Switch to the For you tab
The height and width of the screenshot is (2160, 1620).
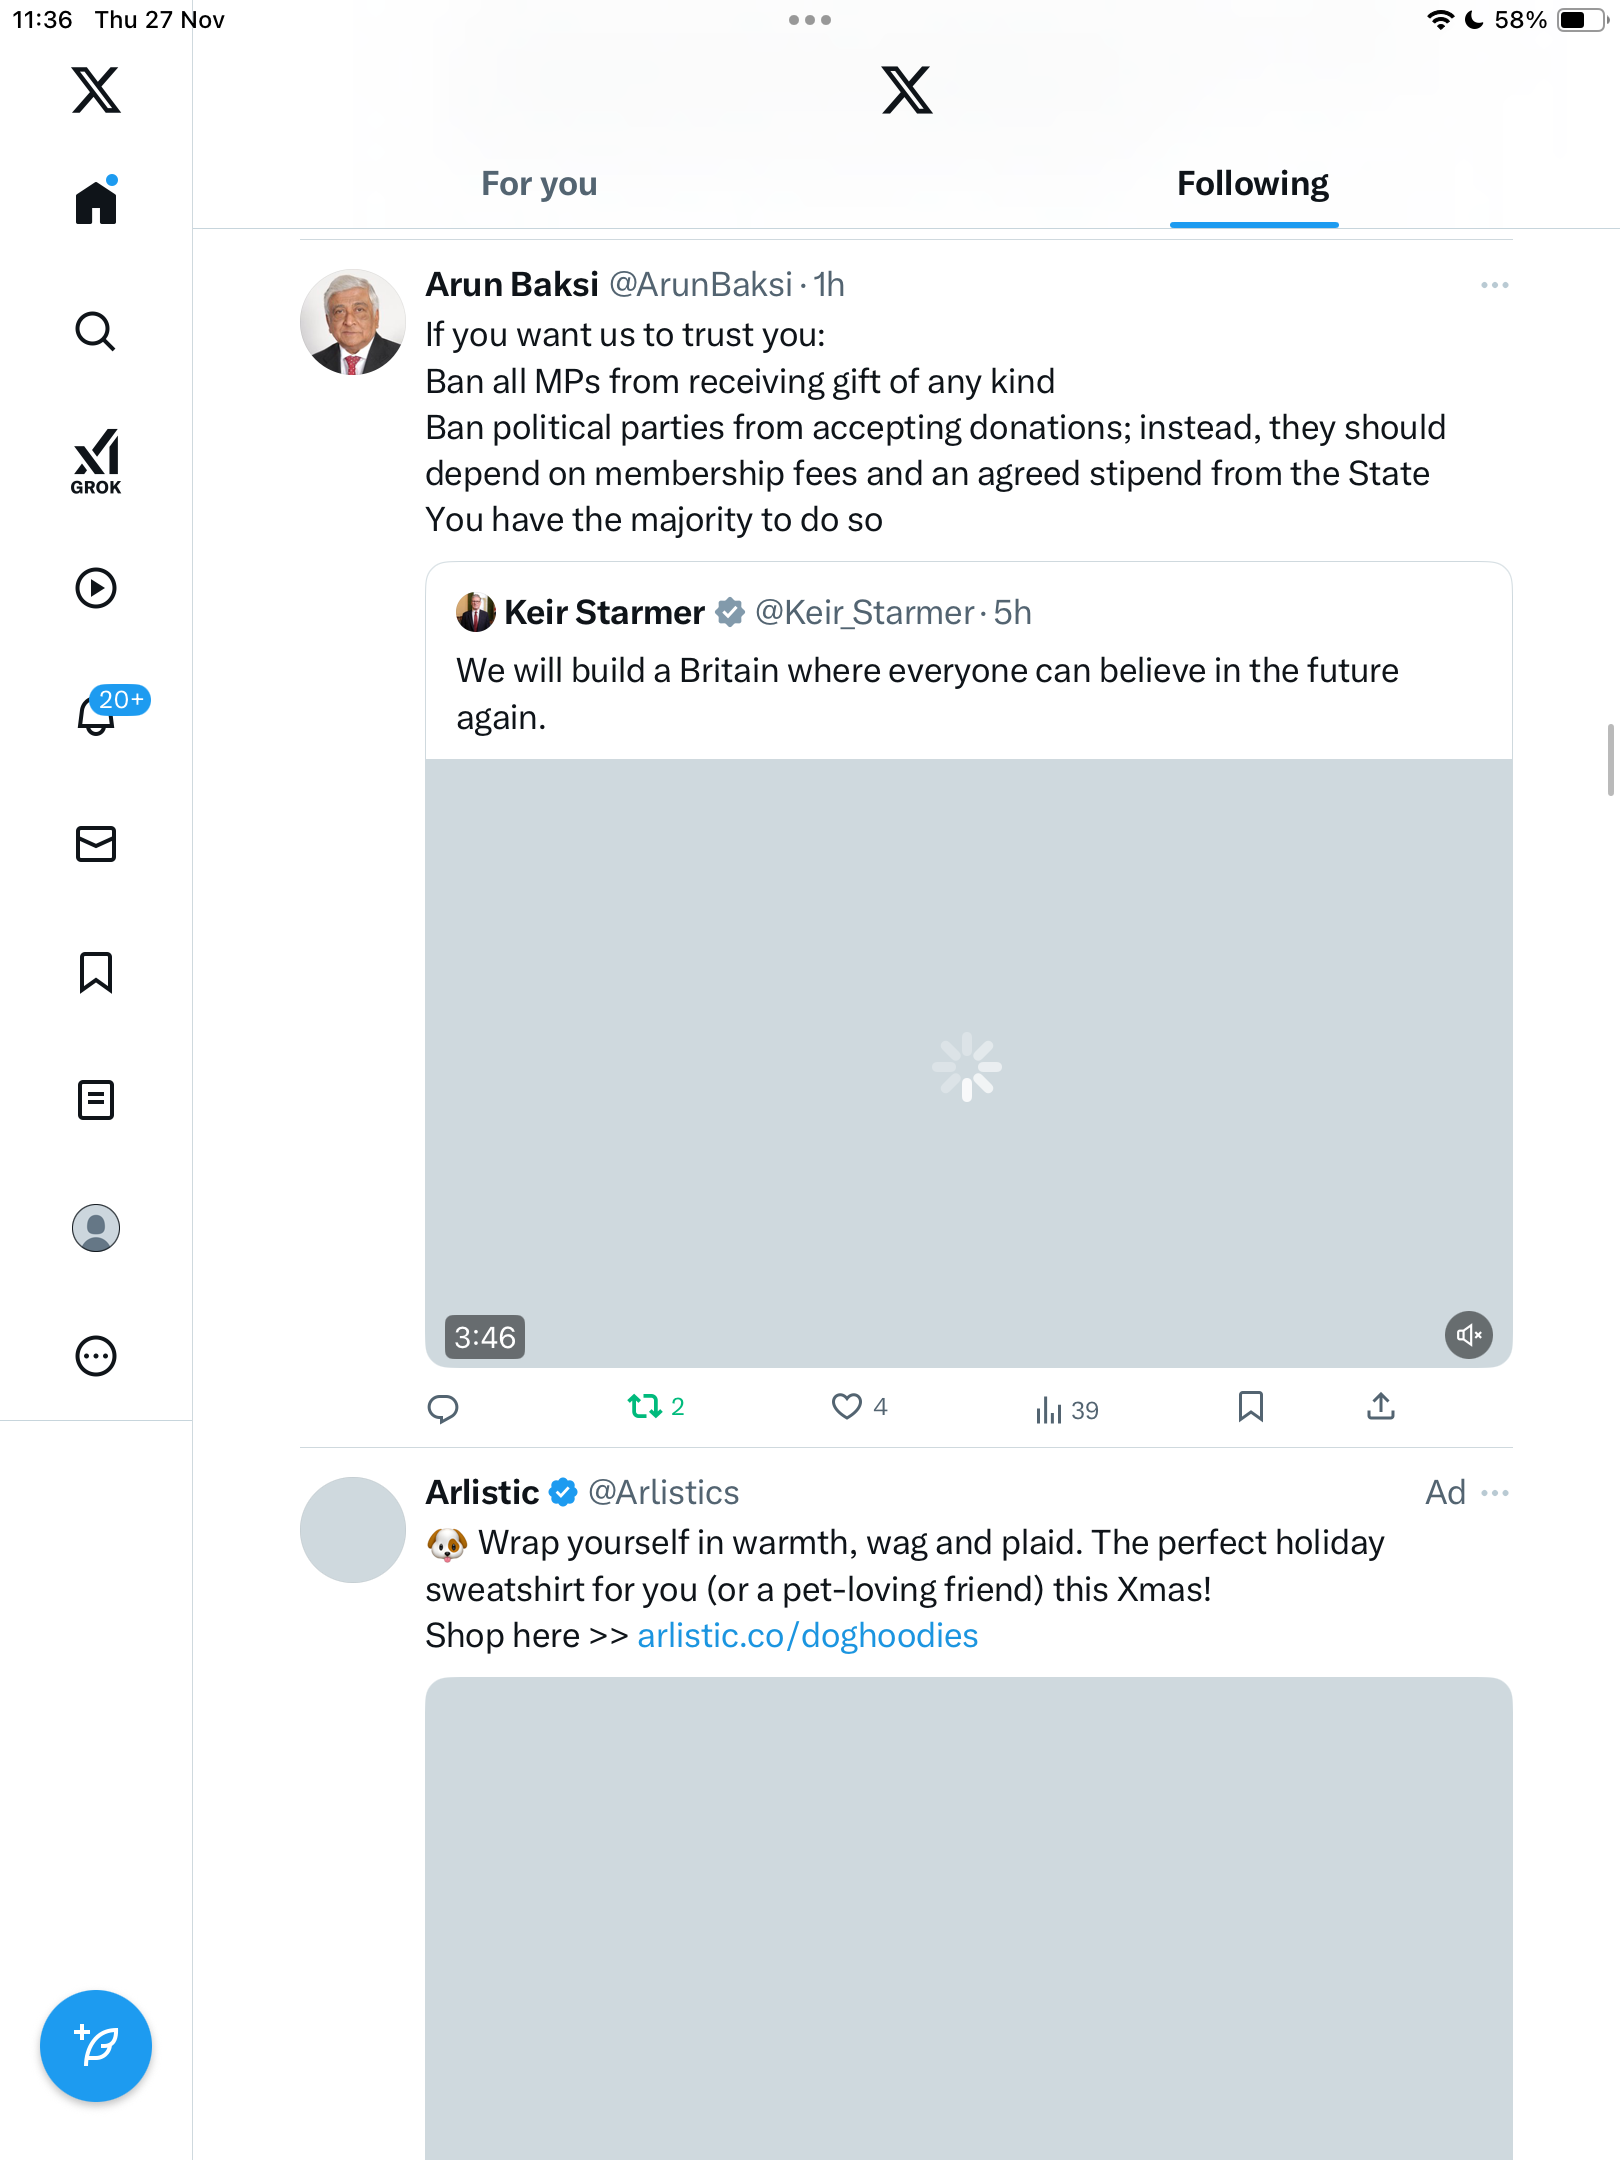click(x=539, y=184)
